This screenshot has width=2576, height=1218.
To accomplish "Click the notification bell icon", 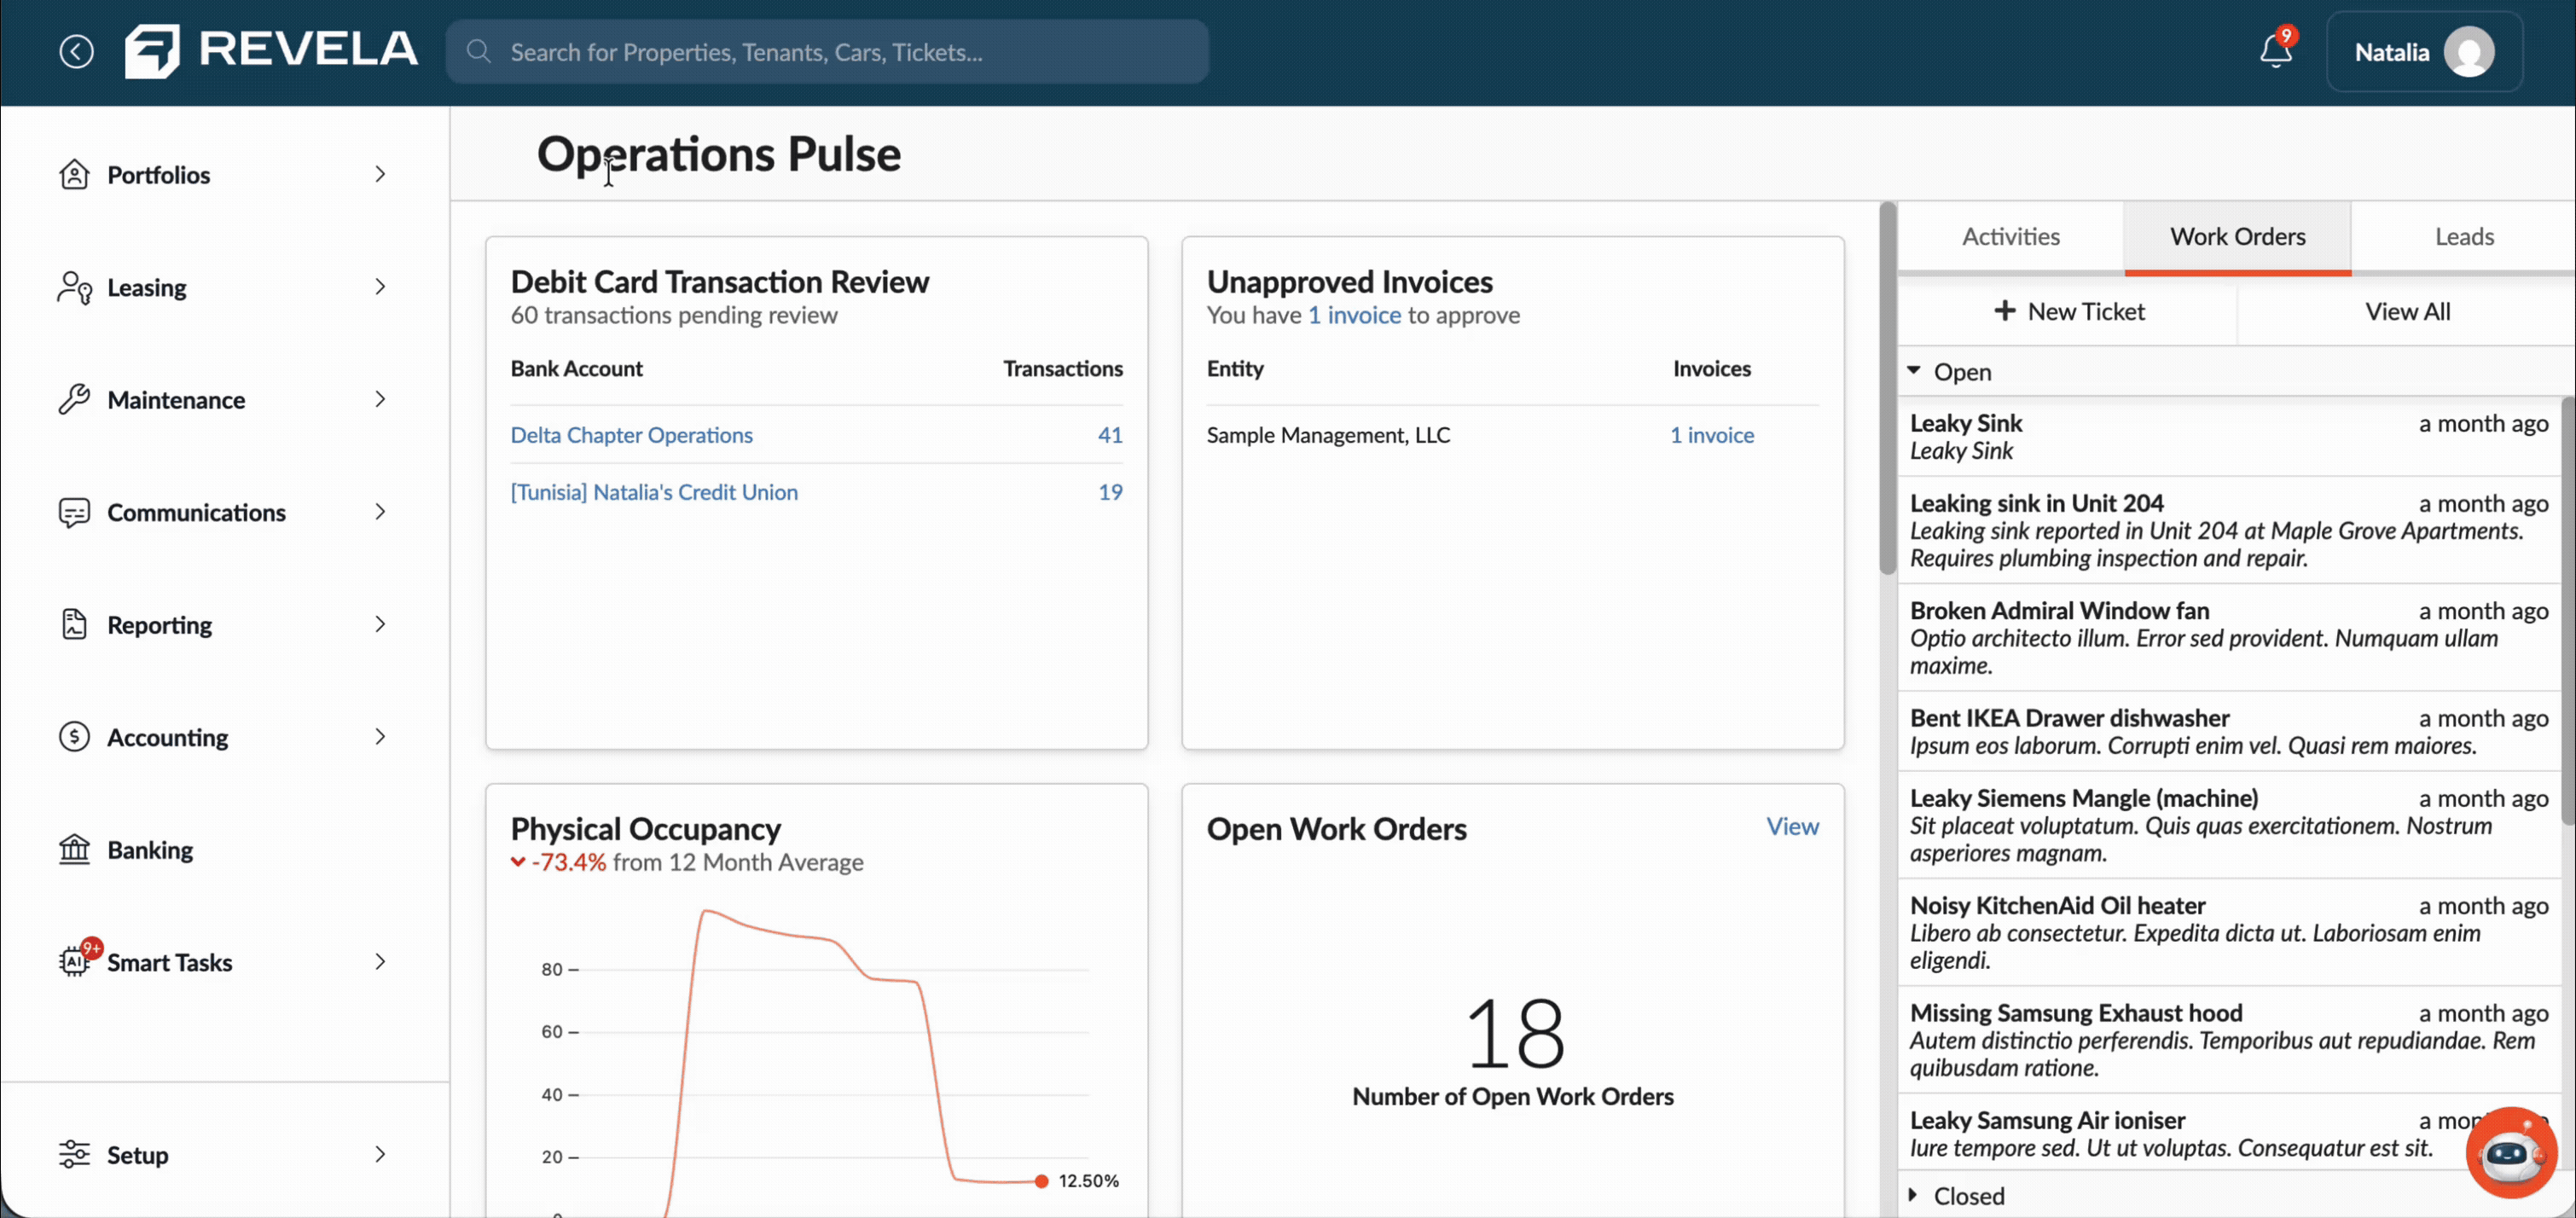I will (x=2275, y=51).
